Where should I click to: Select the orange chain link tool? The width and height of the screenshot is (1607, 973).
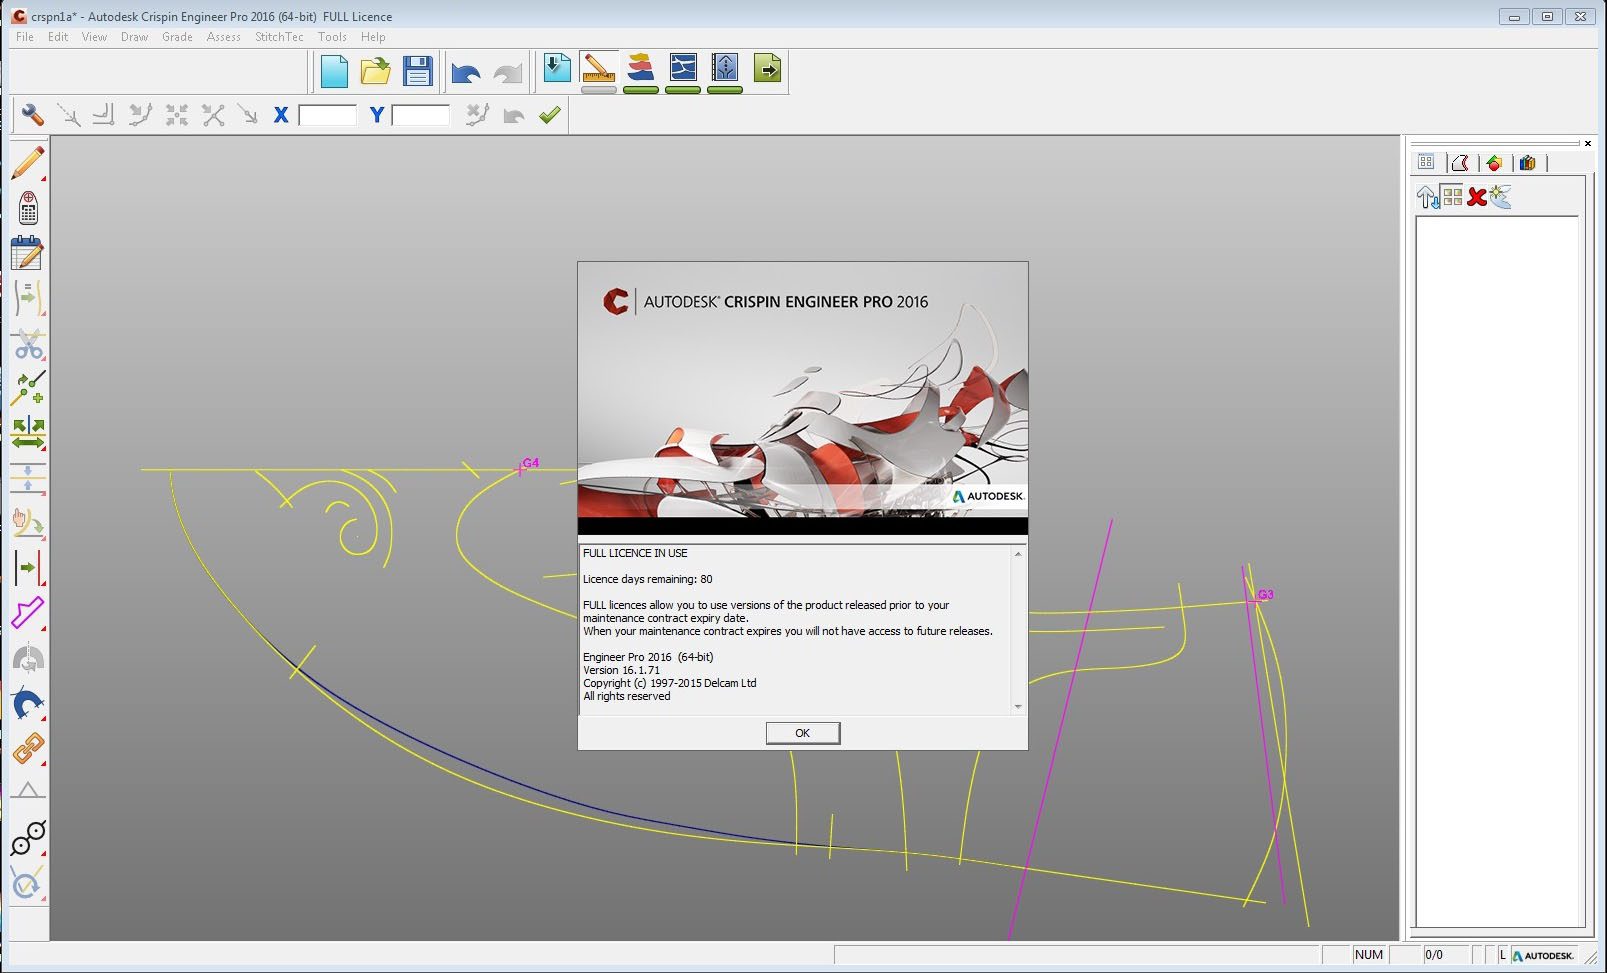coord(28,748)
